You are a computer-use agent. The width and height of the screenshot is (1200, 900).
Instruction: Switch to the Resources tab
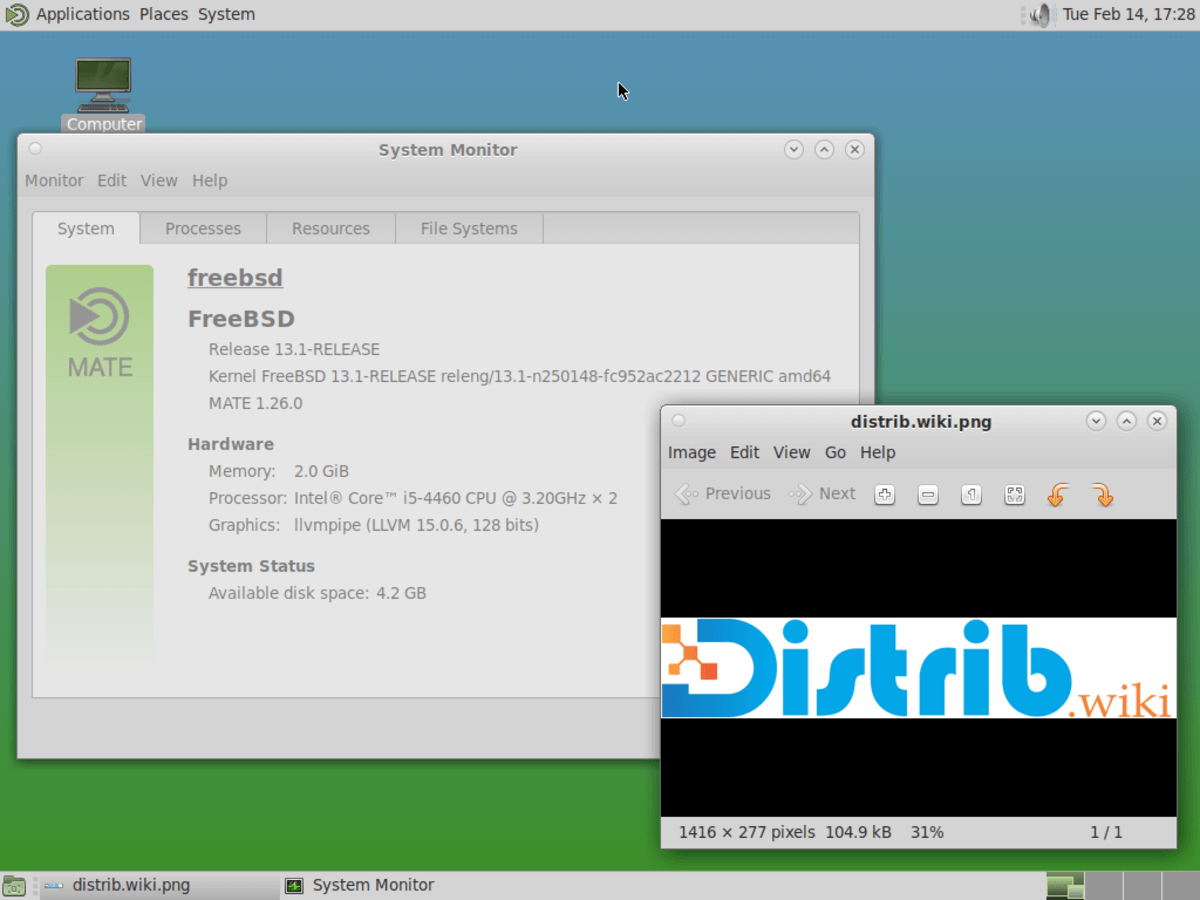coord(331,229)
